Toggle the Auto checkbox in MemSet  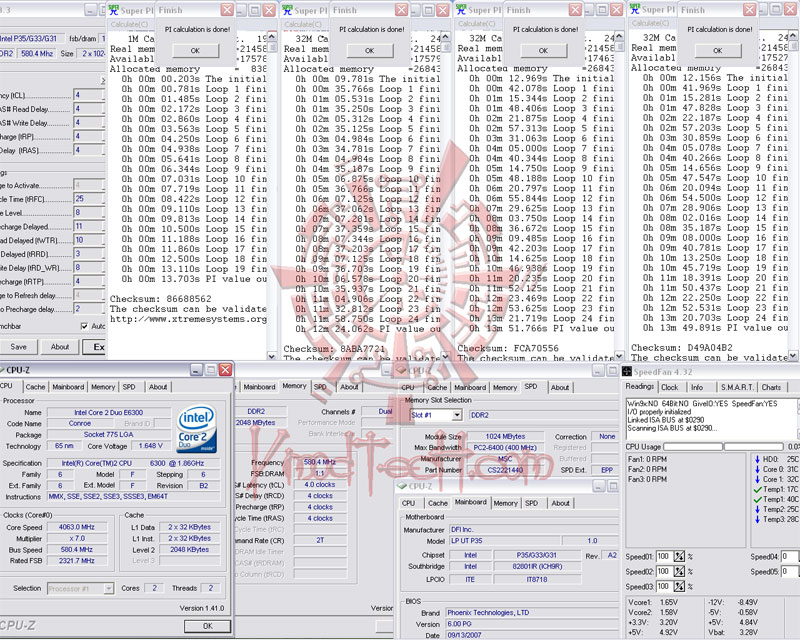[84, 326]
